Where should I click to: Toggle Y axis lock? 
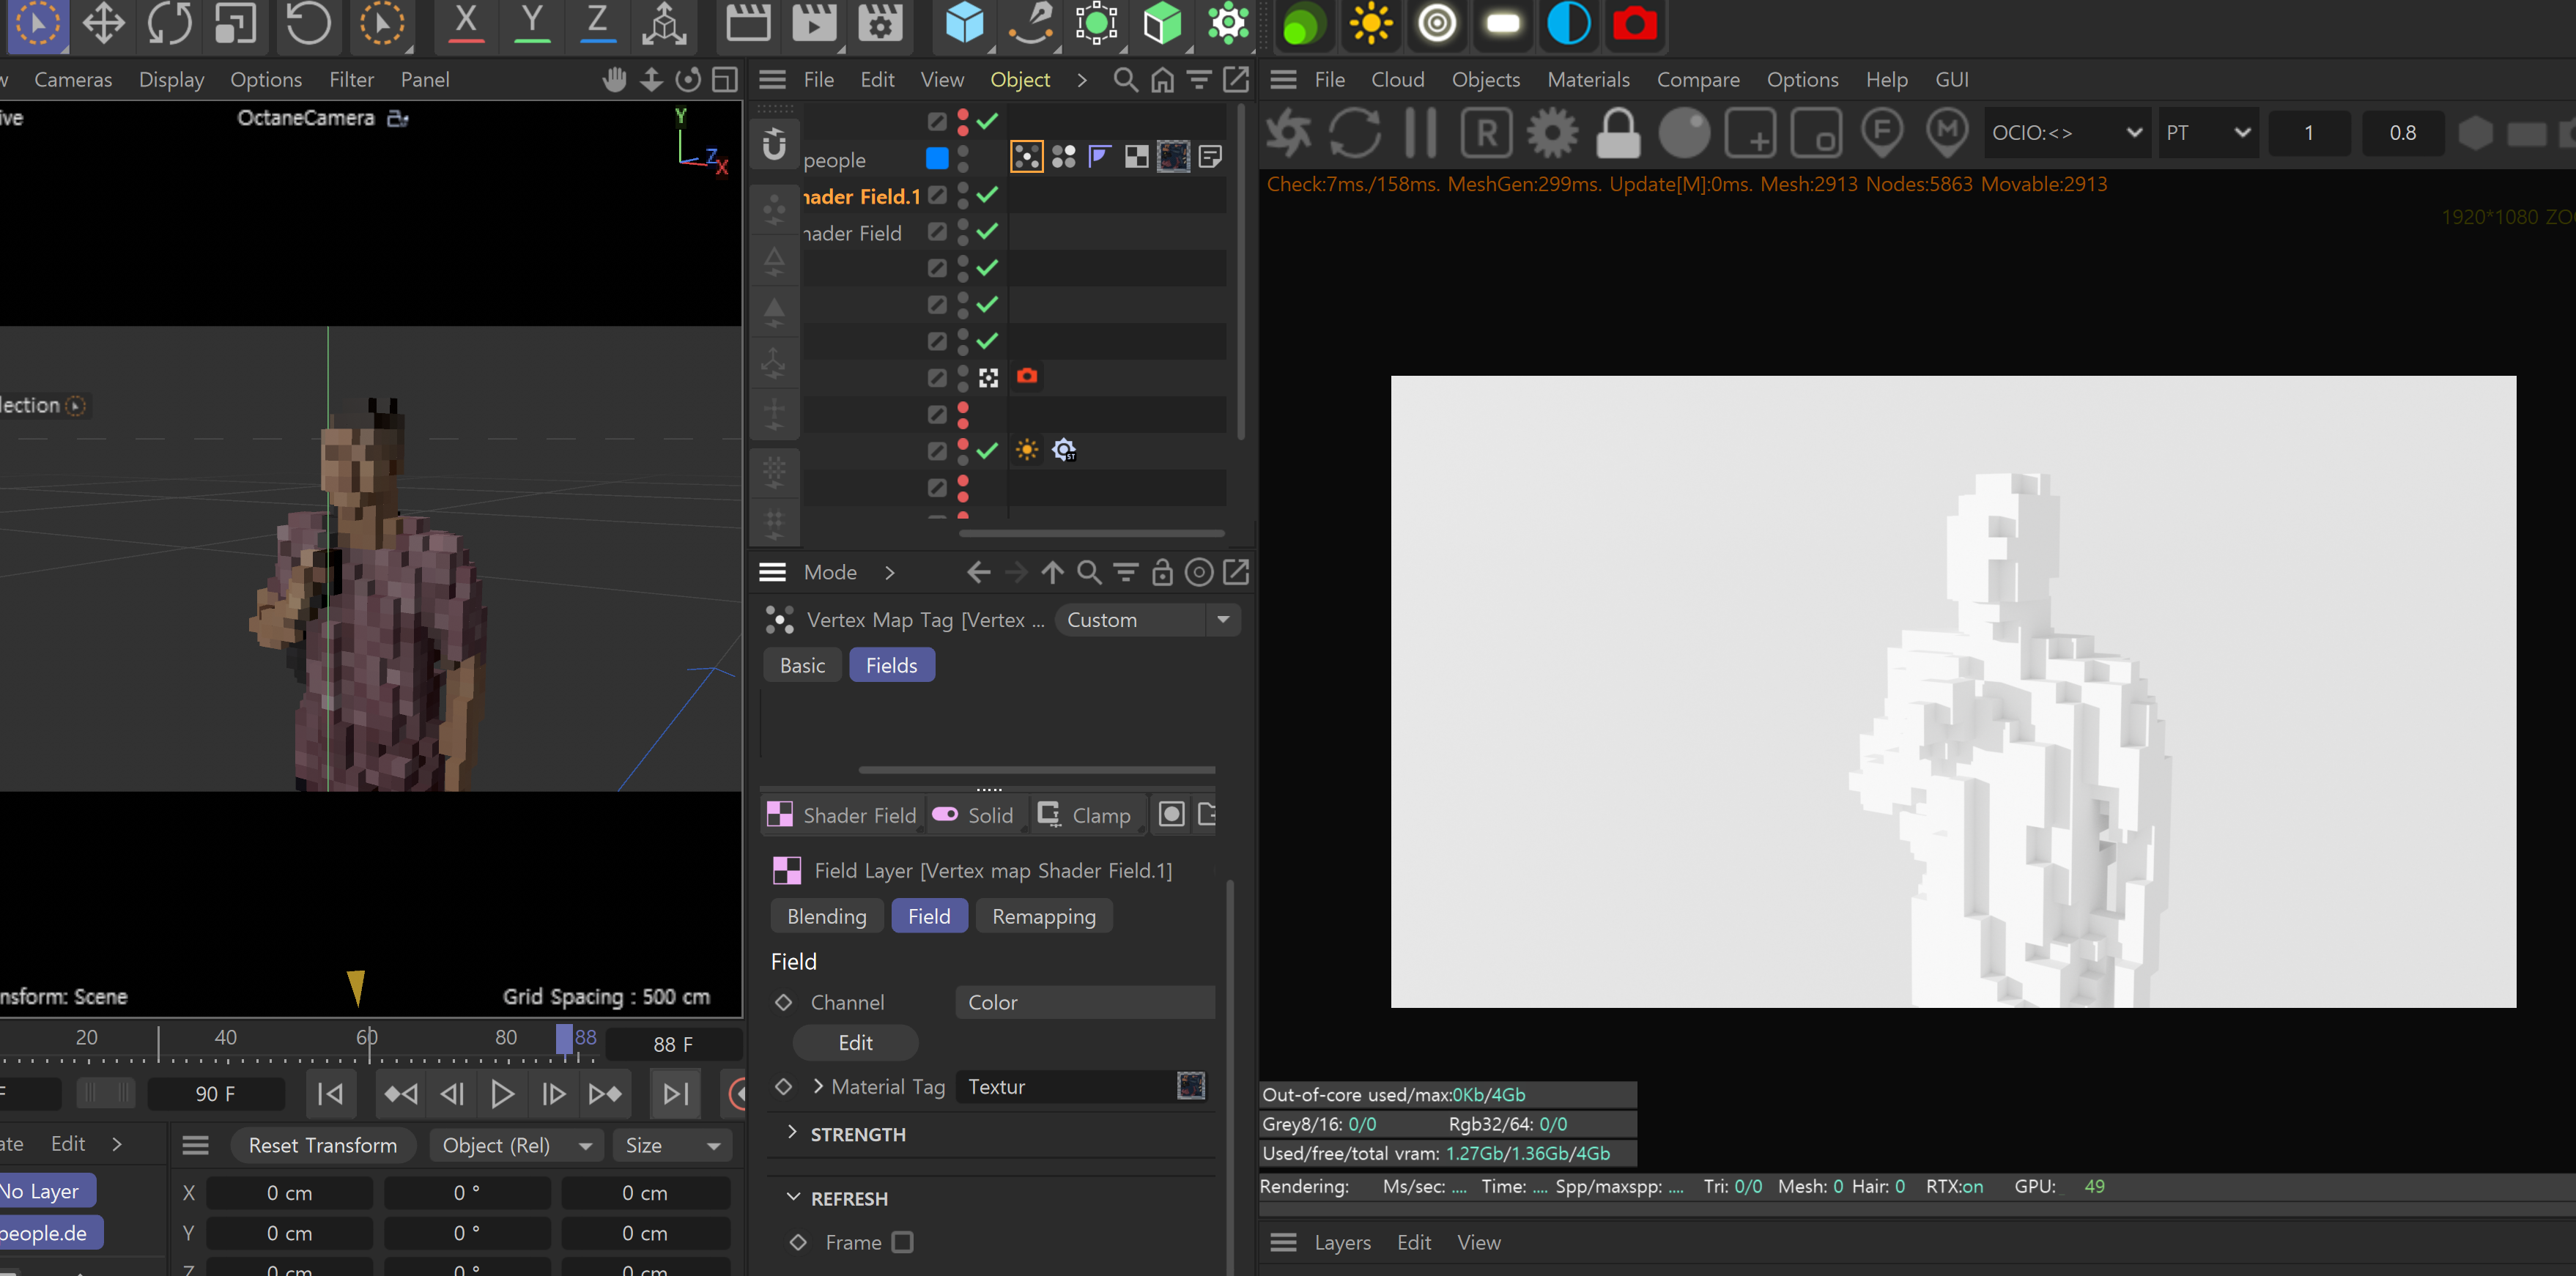(532, 23)
